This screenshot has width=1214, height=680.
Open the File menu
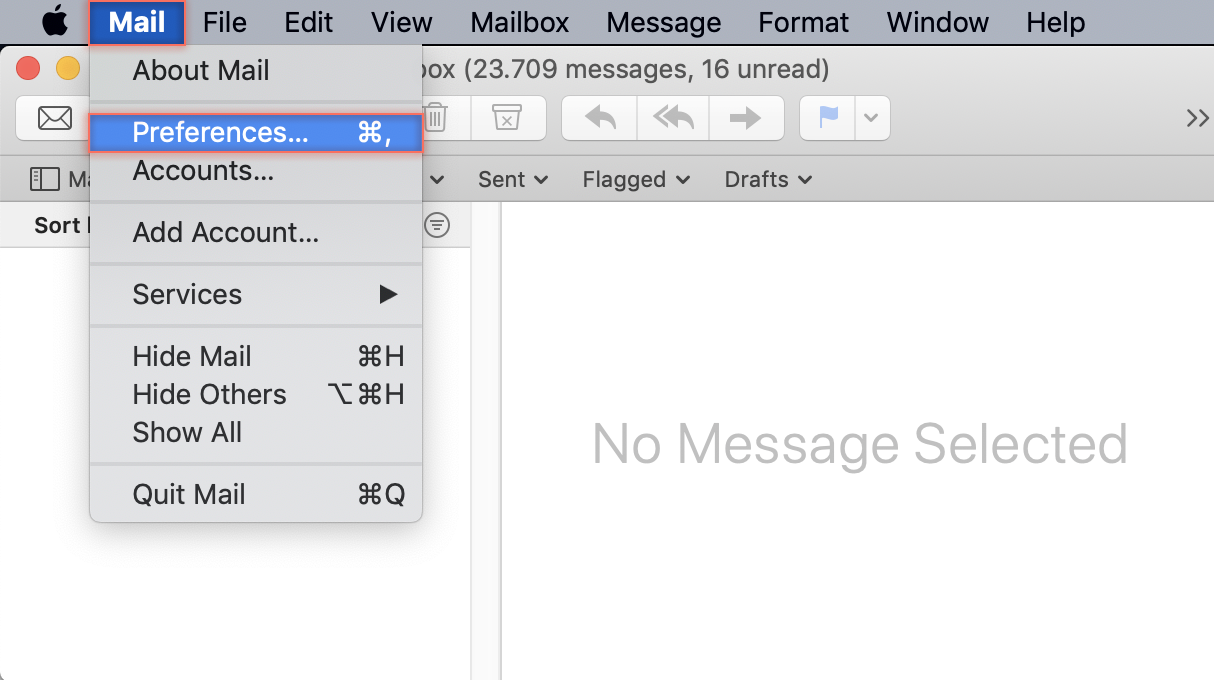[224, 22]
